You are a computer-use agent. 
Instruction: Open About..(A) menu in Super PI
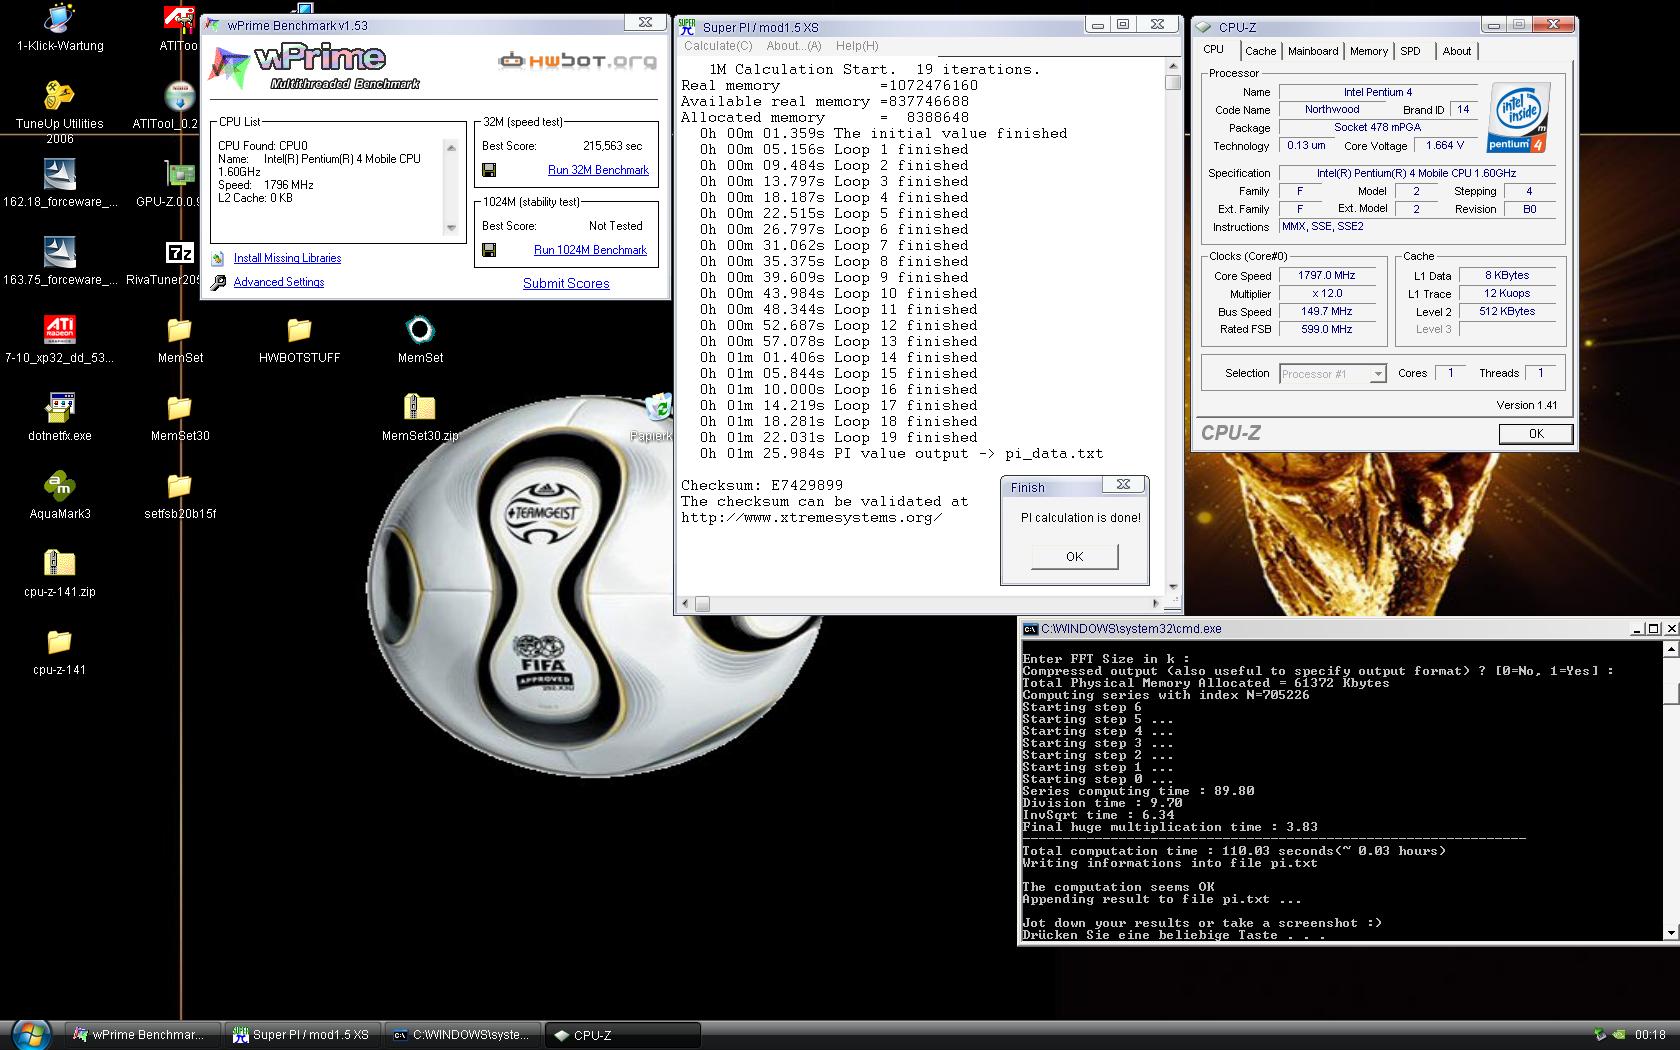coord(794,46)
